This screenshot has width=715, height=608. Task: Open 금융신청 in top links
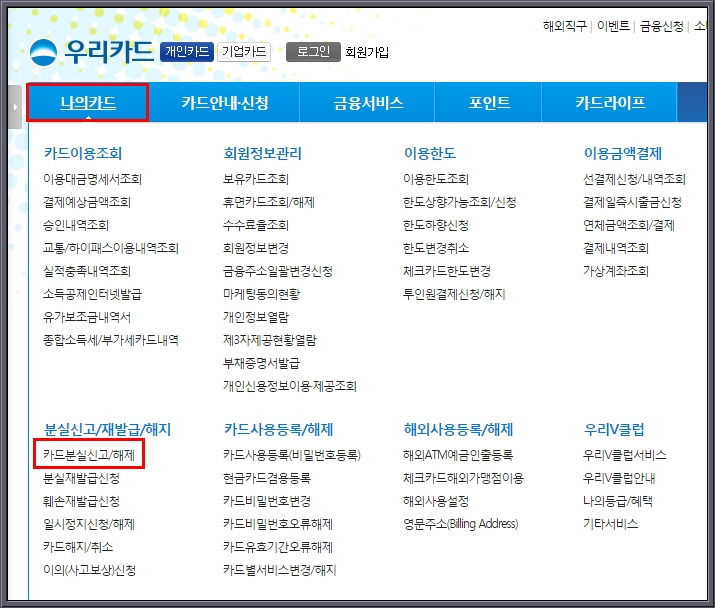click(662, 26)
